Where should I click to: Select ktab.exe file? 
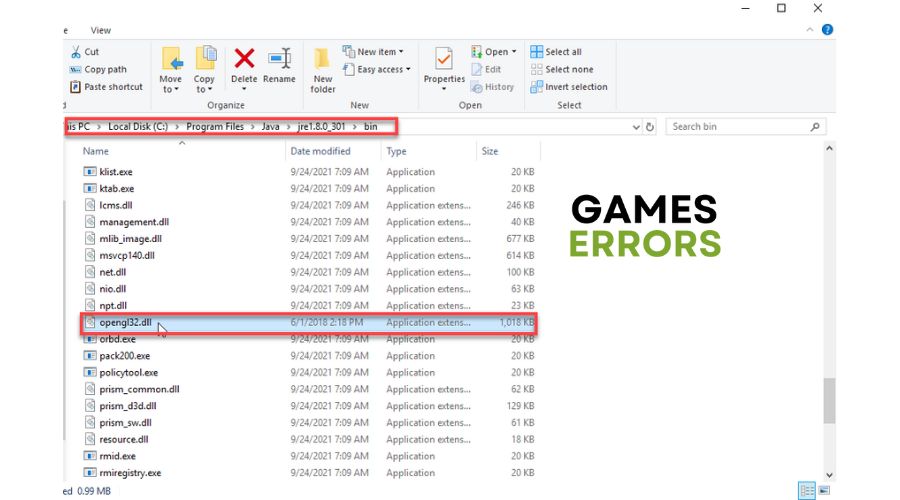308,188
